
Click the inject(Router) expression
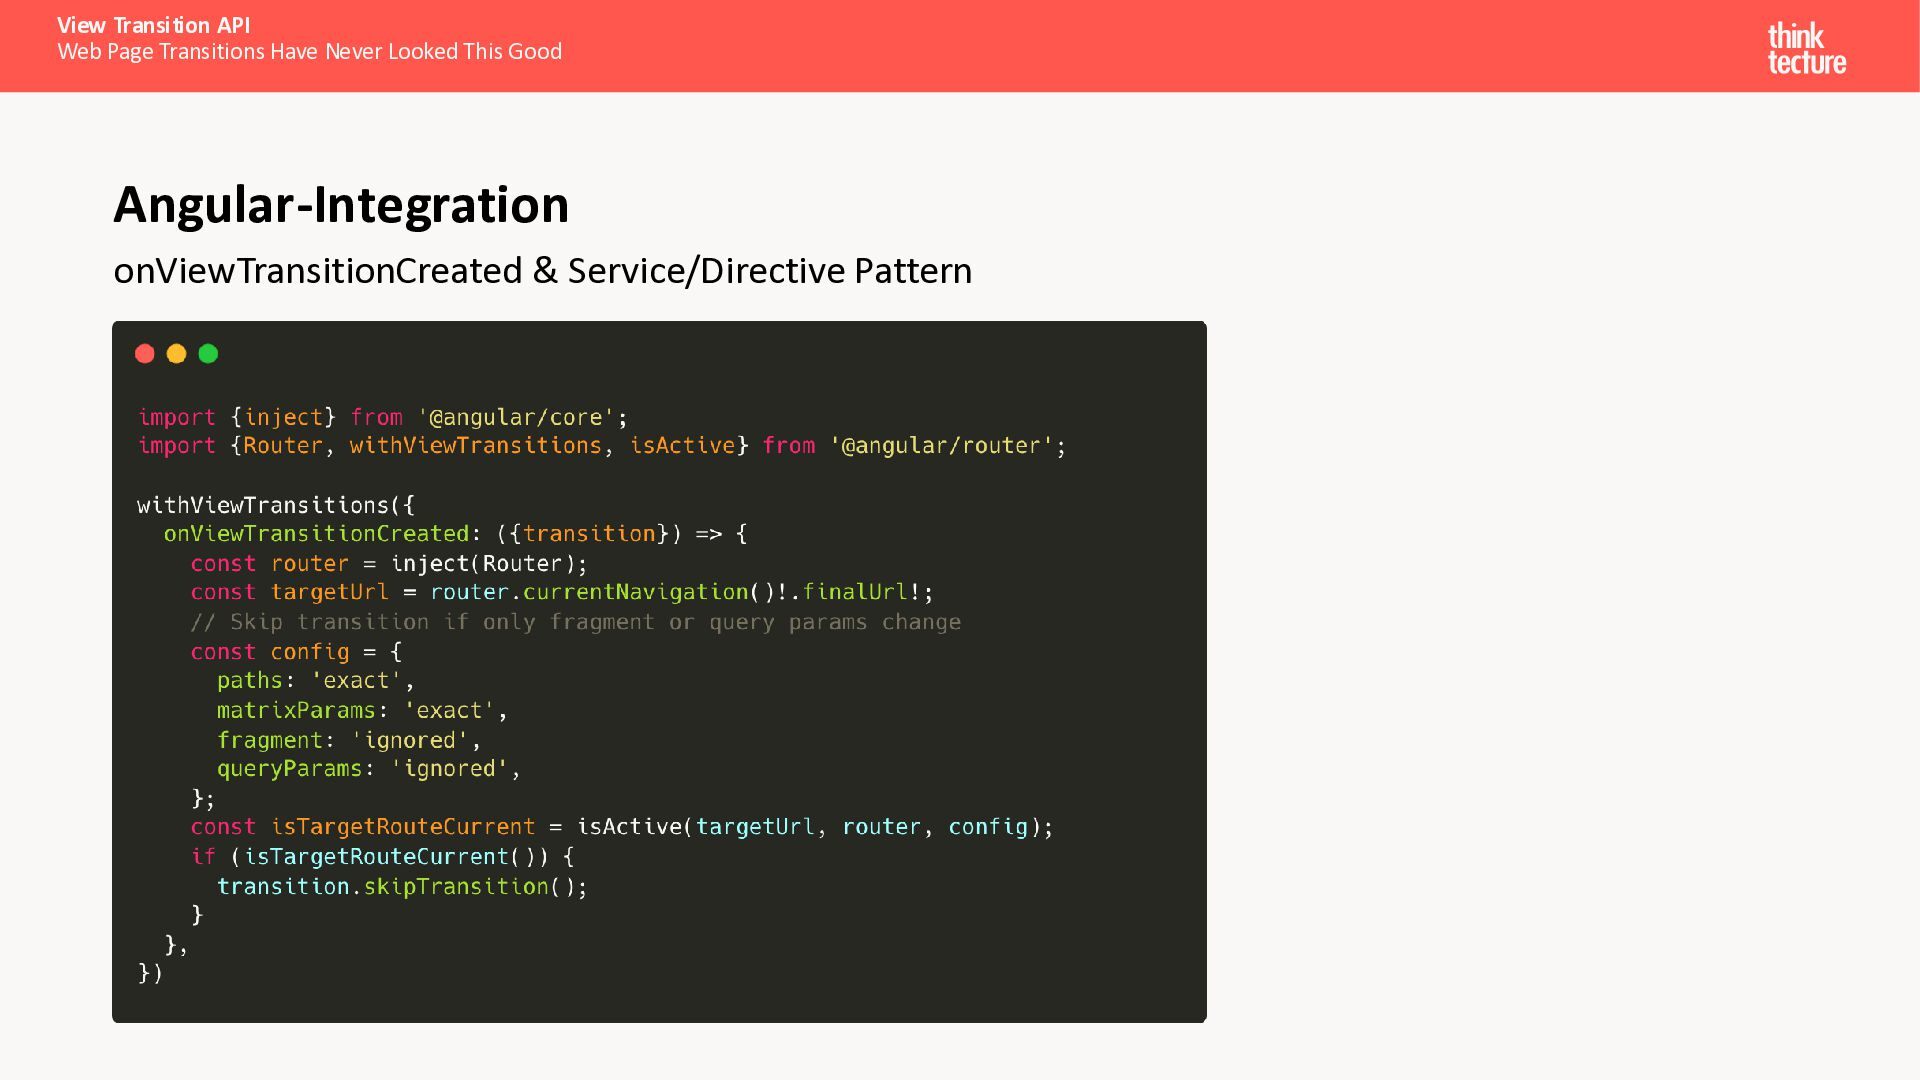[x=483, y=564]
